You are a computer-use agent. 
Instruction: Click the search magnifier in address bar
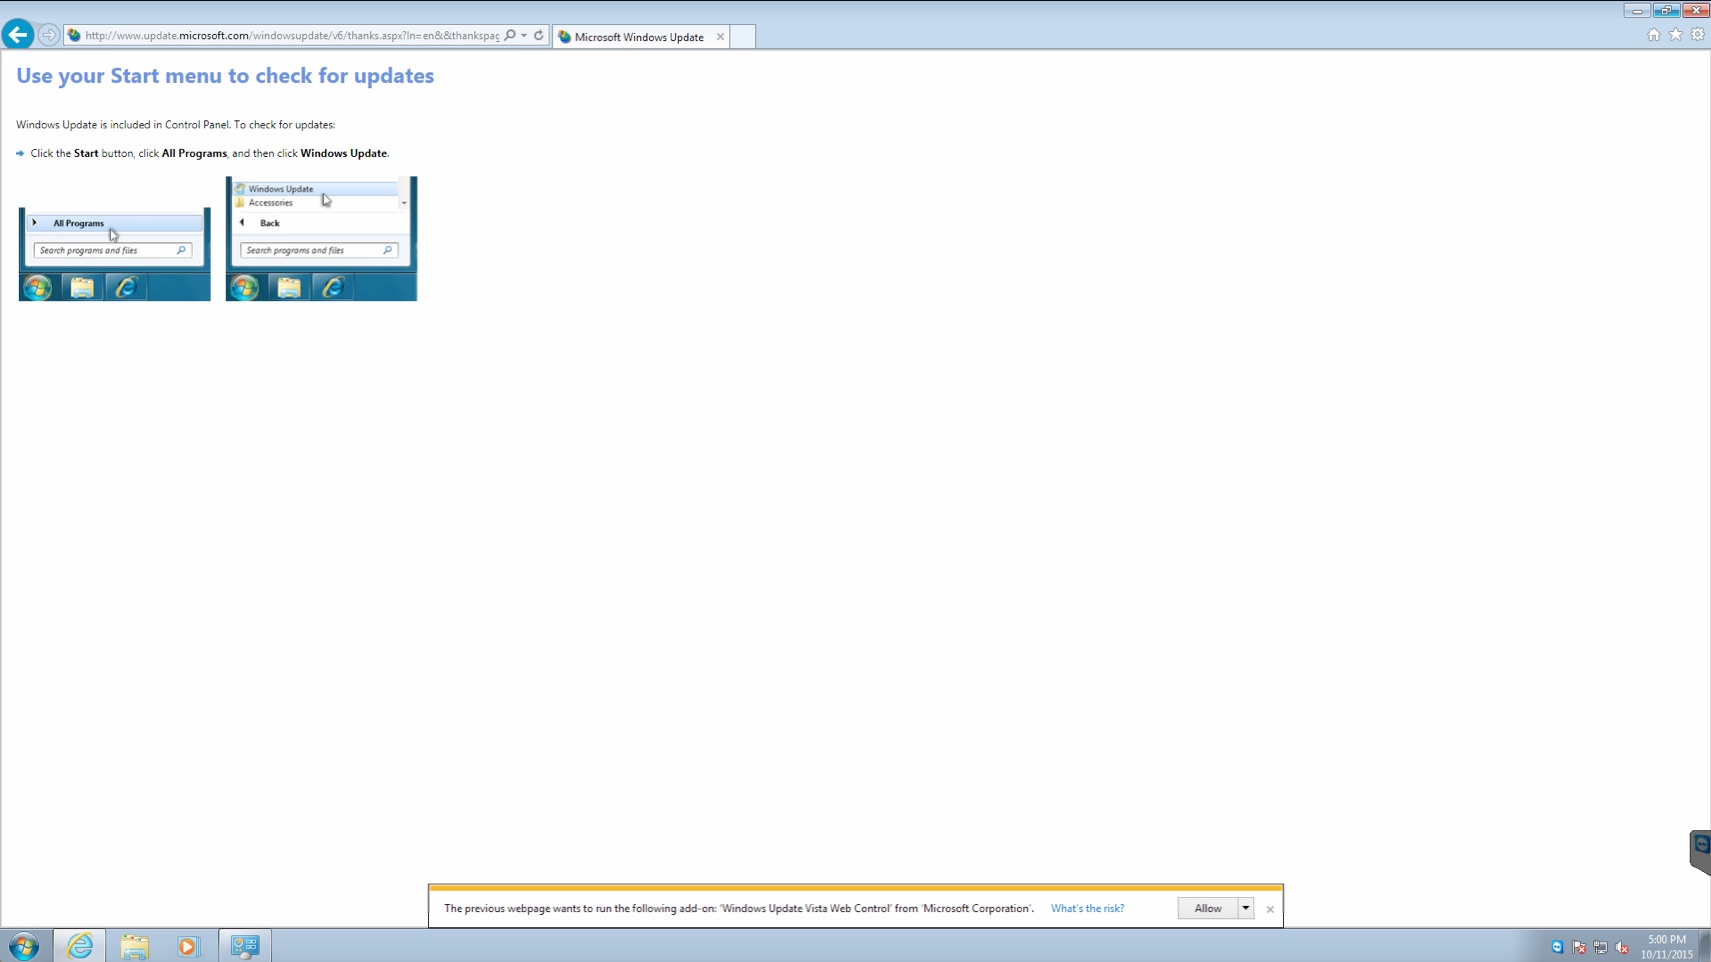(x=510, y=35)
